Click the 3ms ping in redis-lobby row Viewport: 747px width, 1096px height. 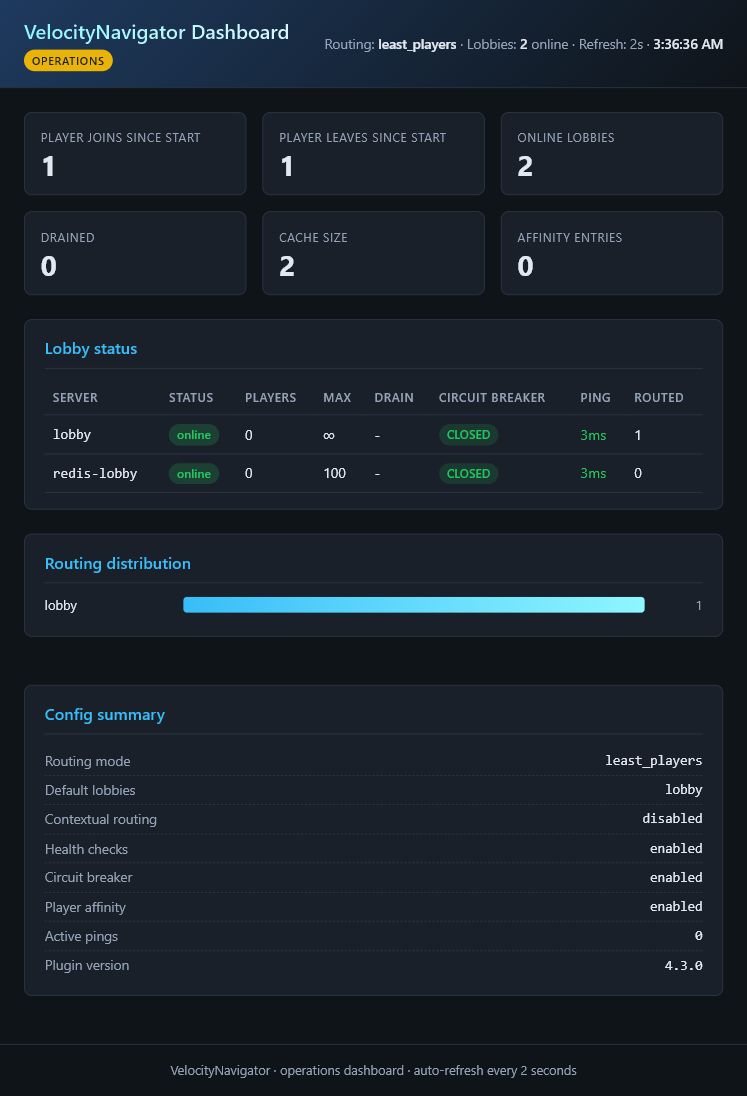(x=593, y=473)
